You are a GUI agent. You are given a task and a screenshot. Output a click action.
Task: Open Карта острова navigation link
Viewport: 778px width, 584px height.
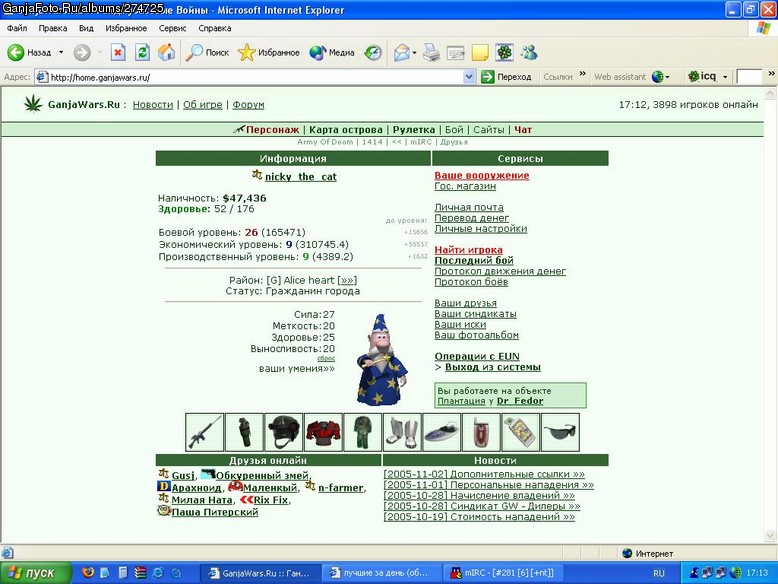coord(346,130)
